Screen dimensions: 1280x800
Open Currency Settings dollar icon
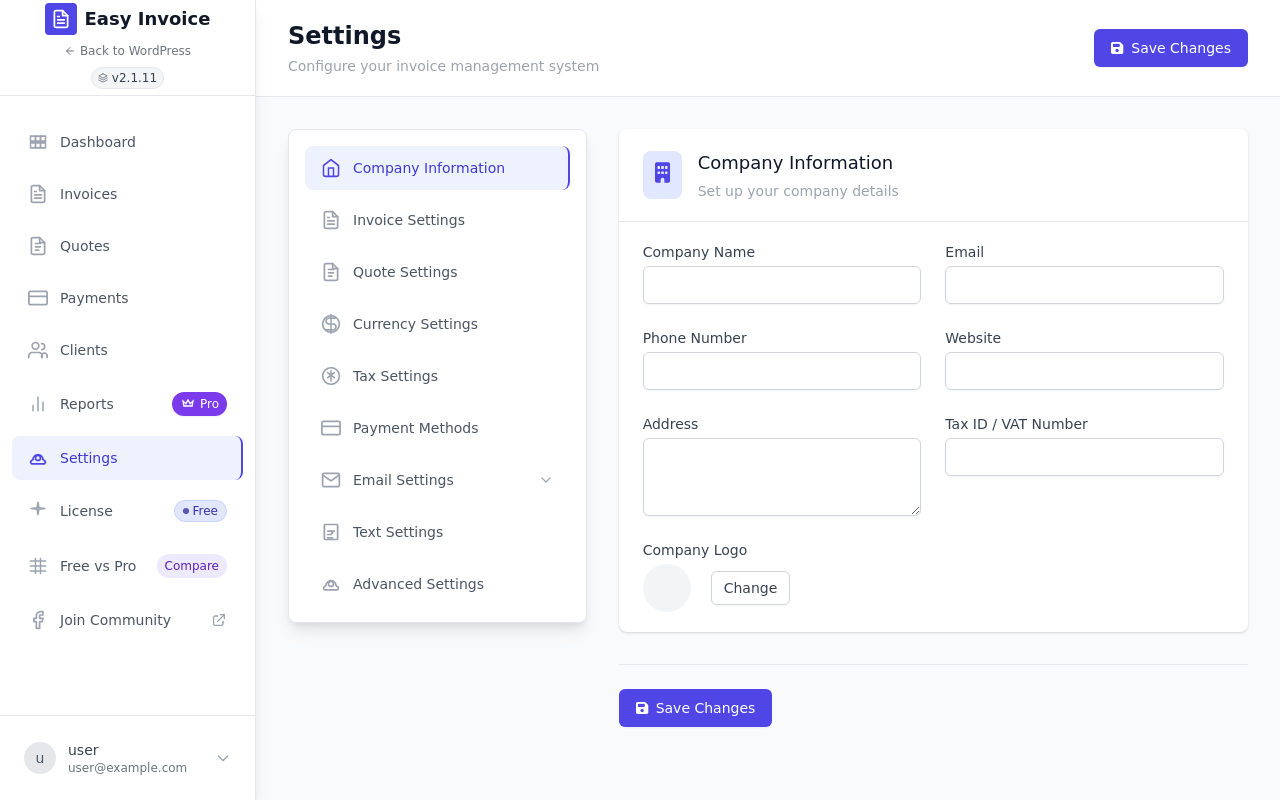[331, 324]
